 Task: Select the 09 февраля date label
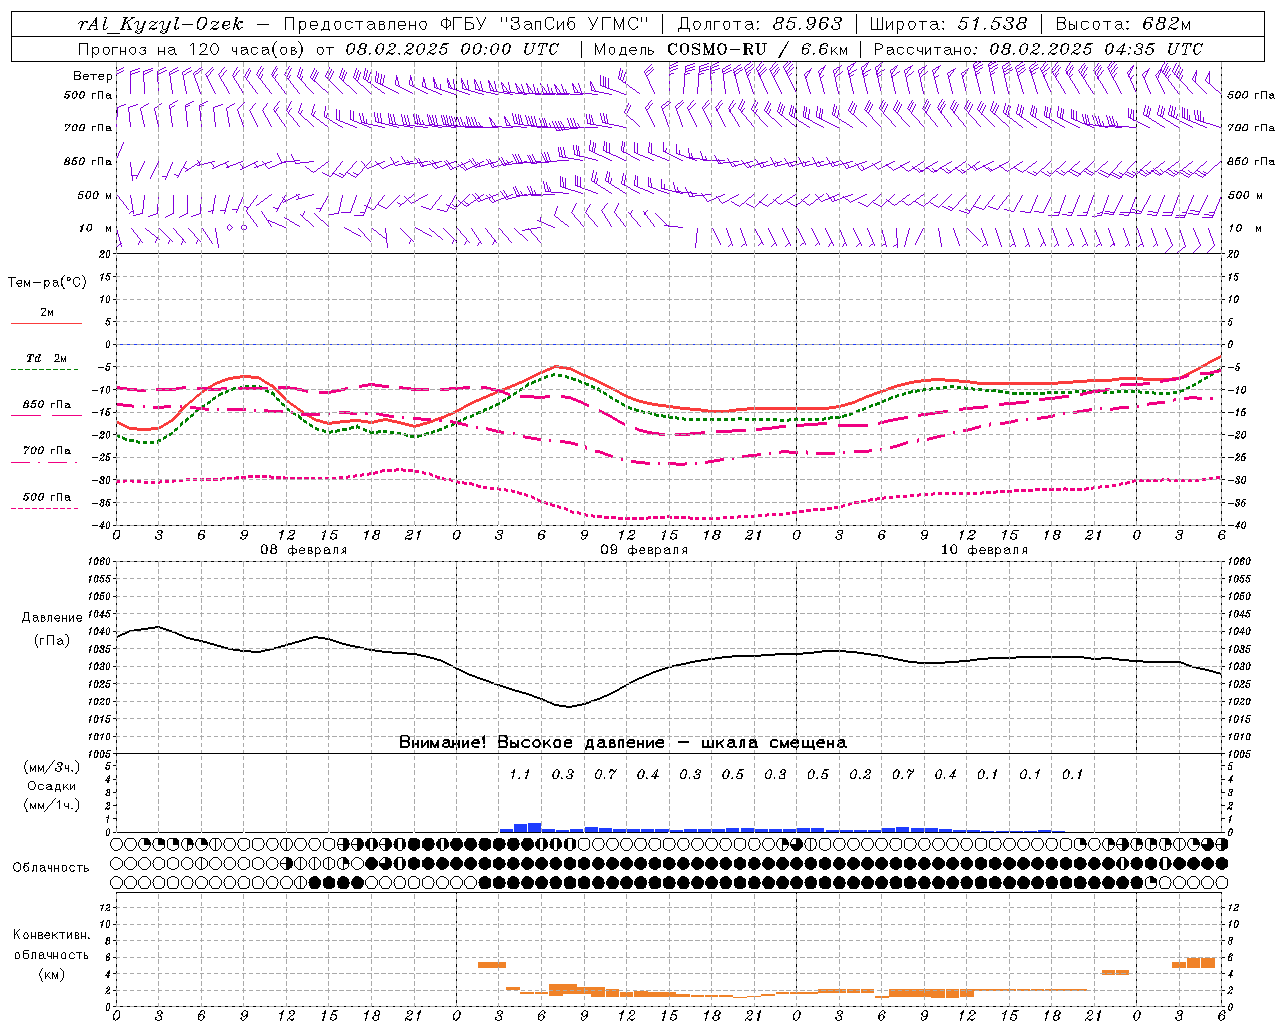[644, 550]
